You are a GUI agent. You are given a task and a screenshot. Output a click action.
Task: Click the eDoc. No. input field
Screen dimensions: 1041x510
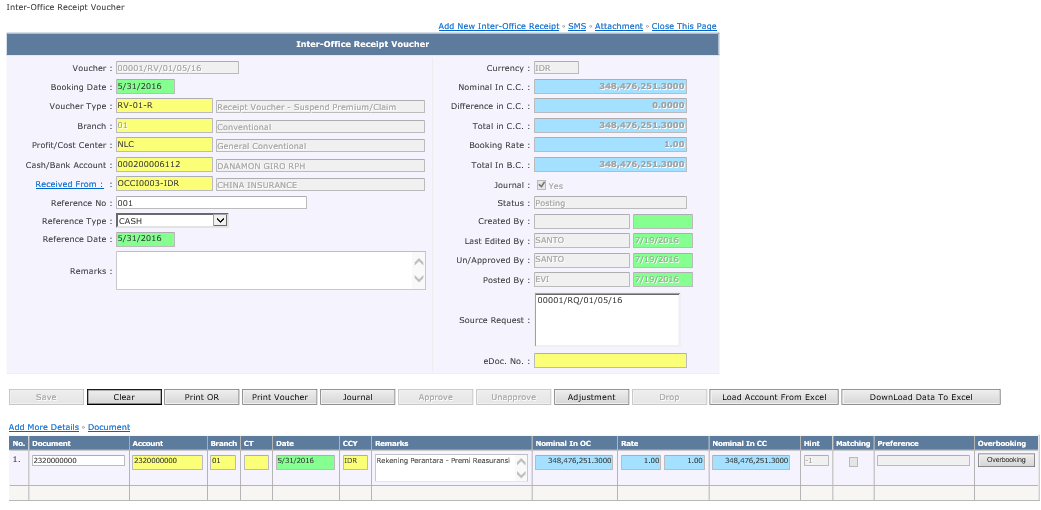pyautogui.click(x=610, y=361)
